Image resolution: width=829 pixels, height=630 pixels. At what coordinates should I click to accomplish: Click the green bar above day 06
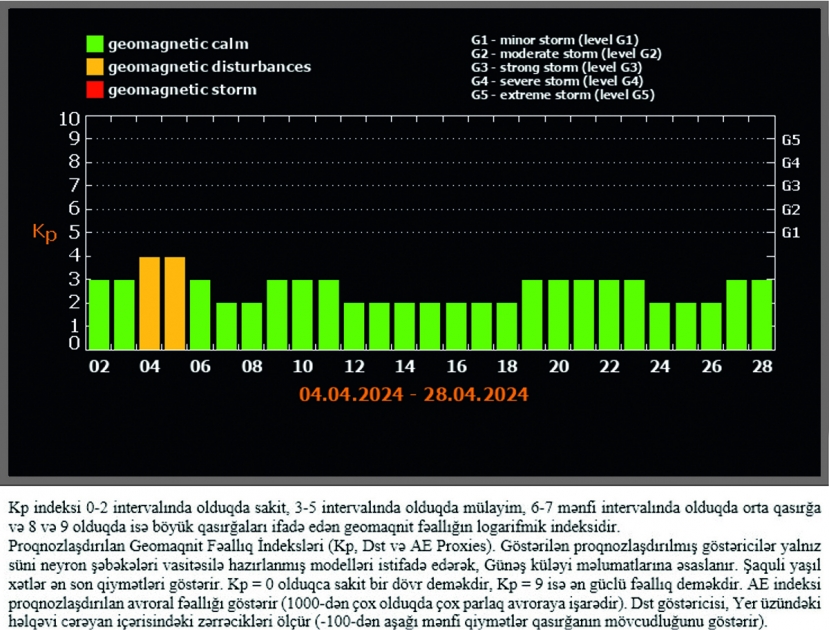coord(200,314)
